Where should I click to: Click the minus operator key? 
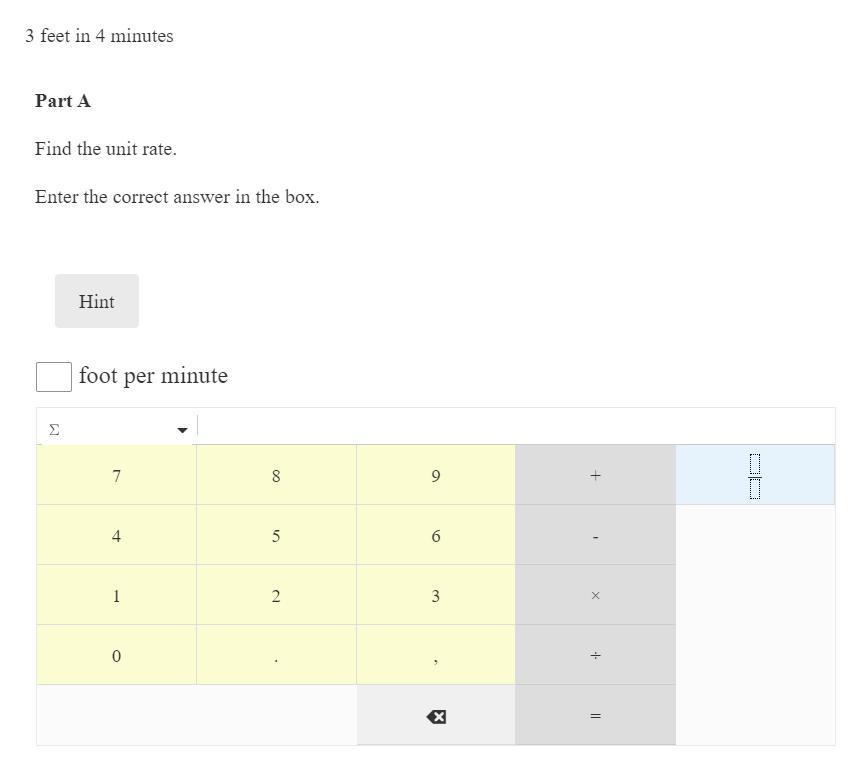595,536
